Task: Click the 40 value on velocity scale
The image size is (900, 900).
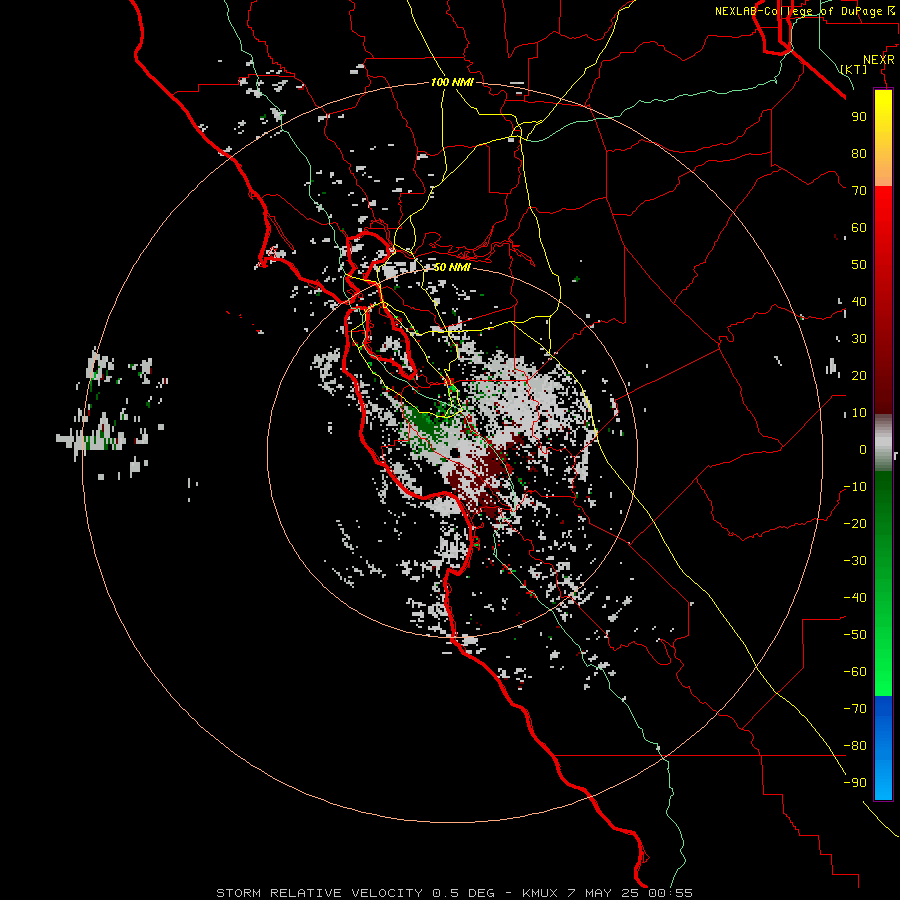Action: (859, 301)
